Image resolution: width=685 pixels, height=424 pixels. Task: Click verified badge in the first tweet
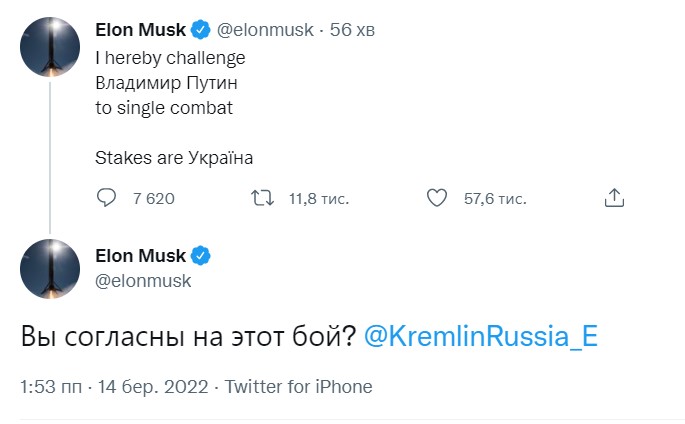[x=199, y=29]
